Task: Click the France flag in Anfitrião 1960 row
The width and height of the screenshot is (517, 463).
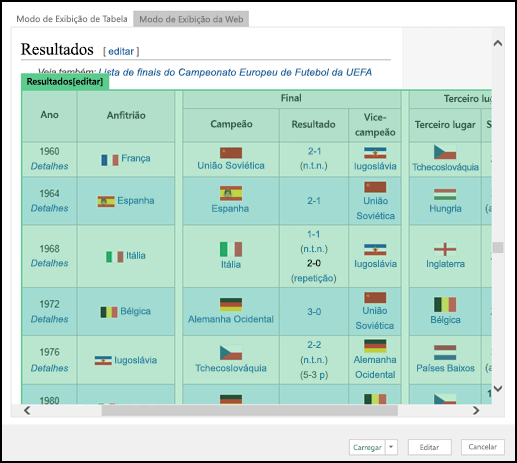Action: click(110, 160)
